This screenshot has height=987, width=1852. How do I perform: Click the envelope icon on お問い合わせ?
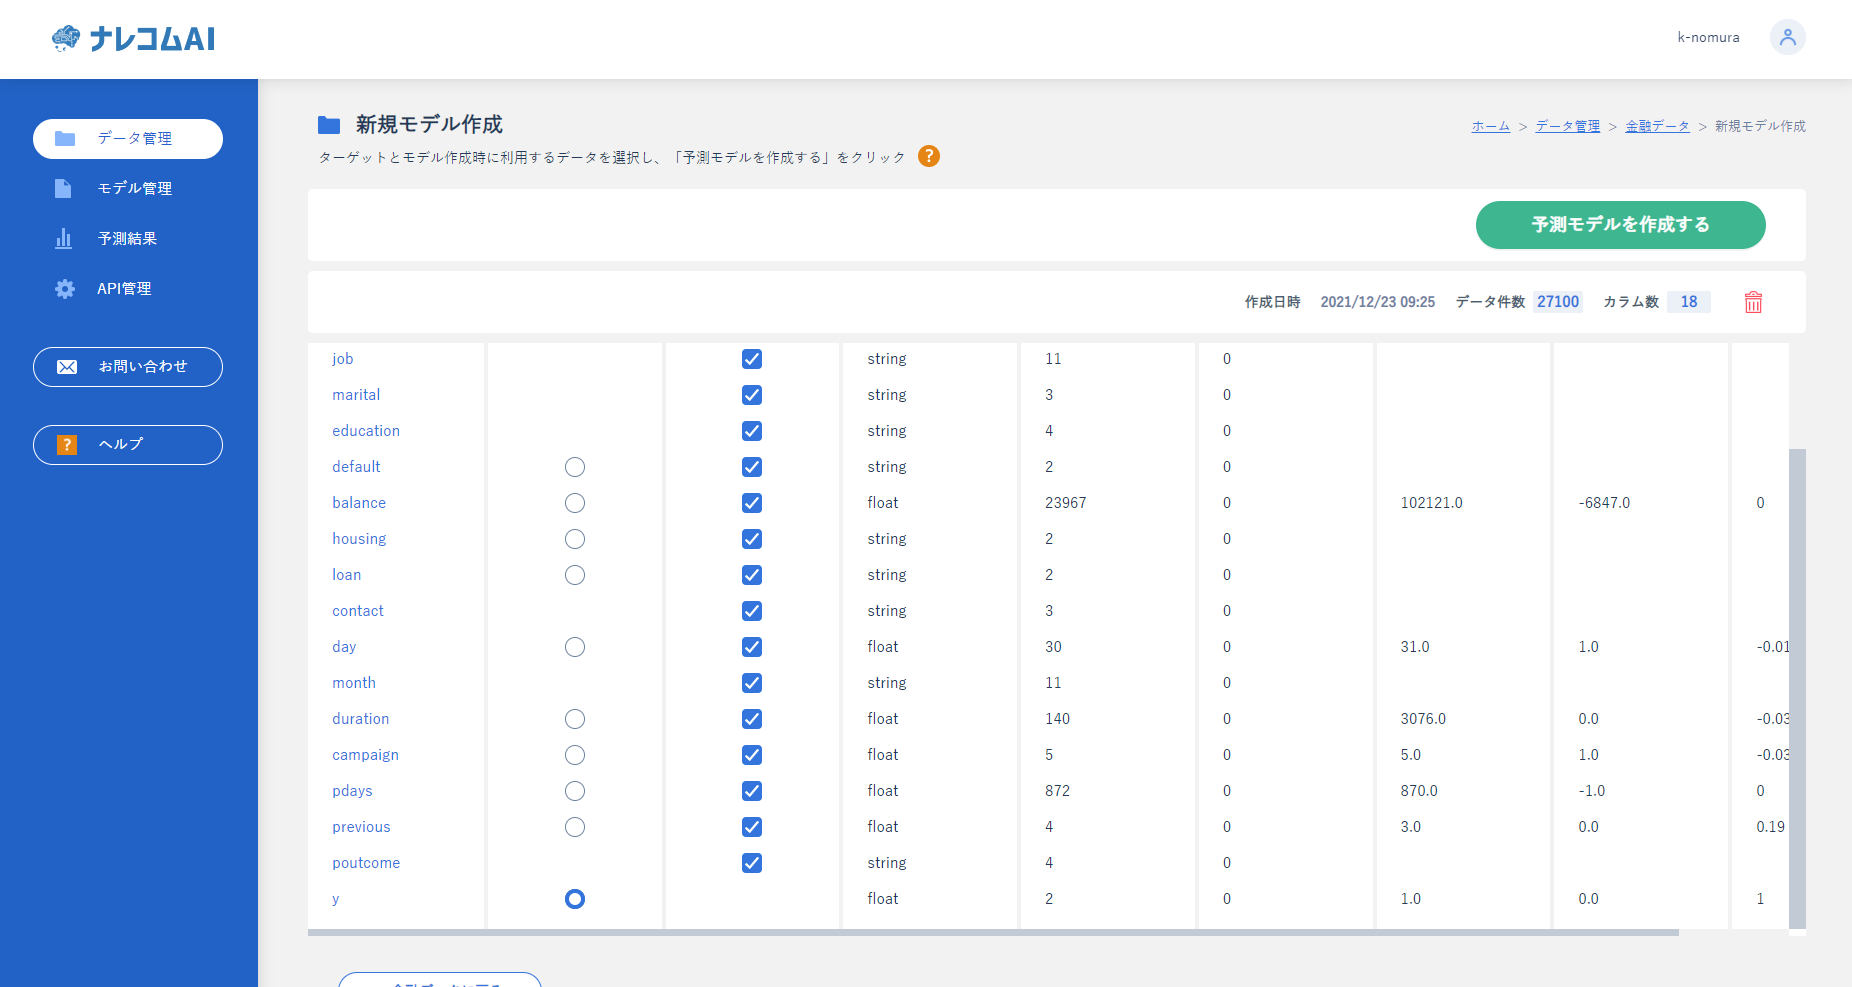coord(67,367)
